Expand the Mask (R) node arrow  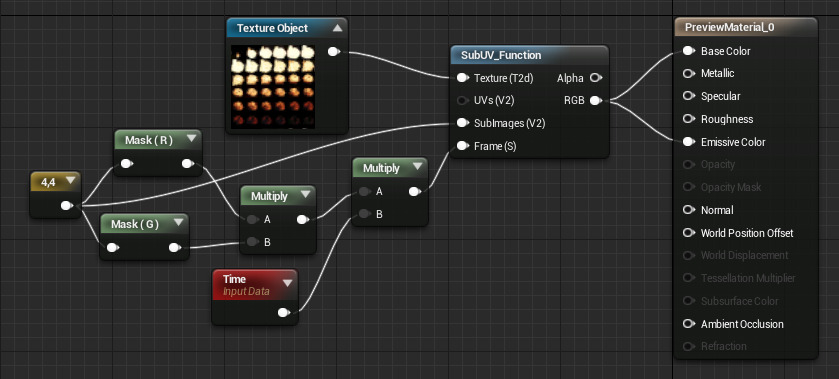[x=192, y=140]
